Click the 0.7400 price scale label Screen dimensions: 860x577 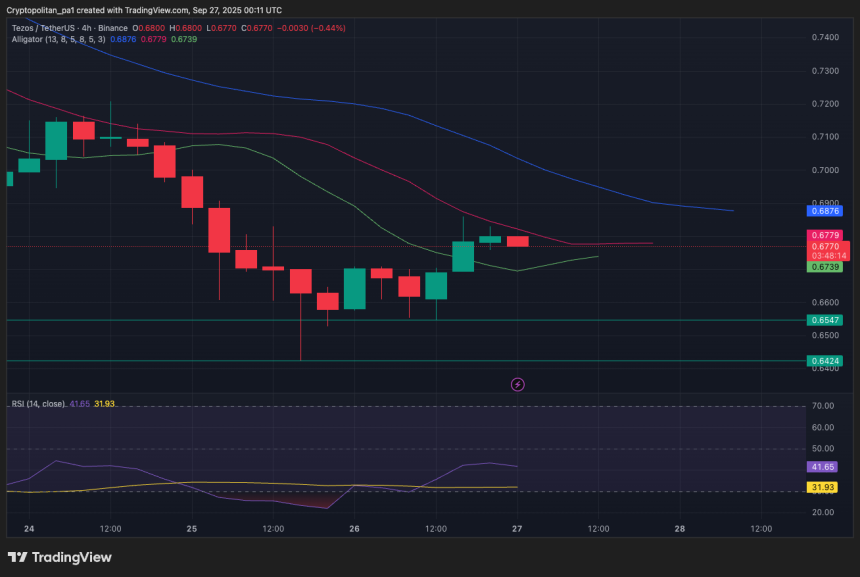[x=824, y=38]
